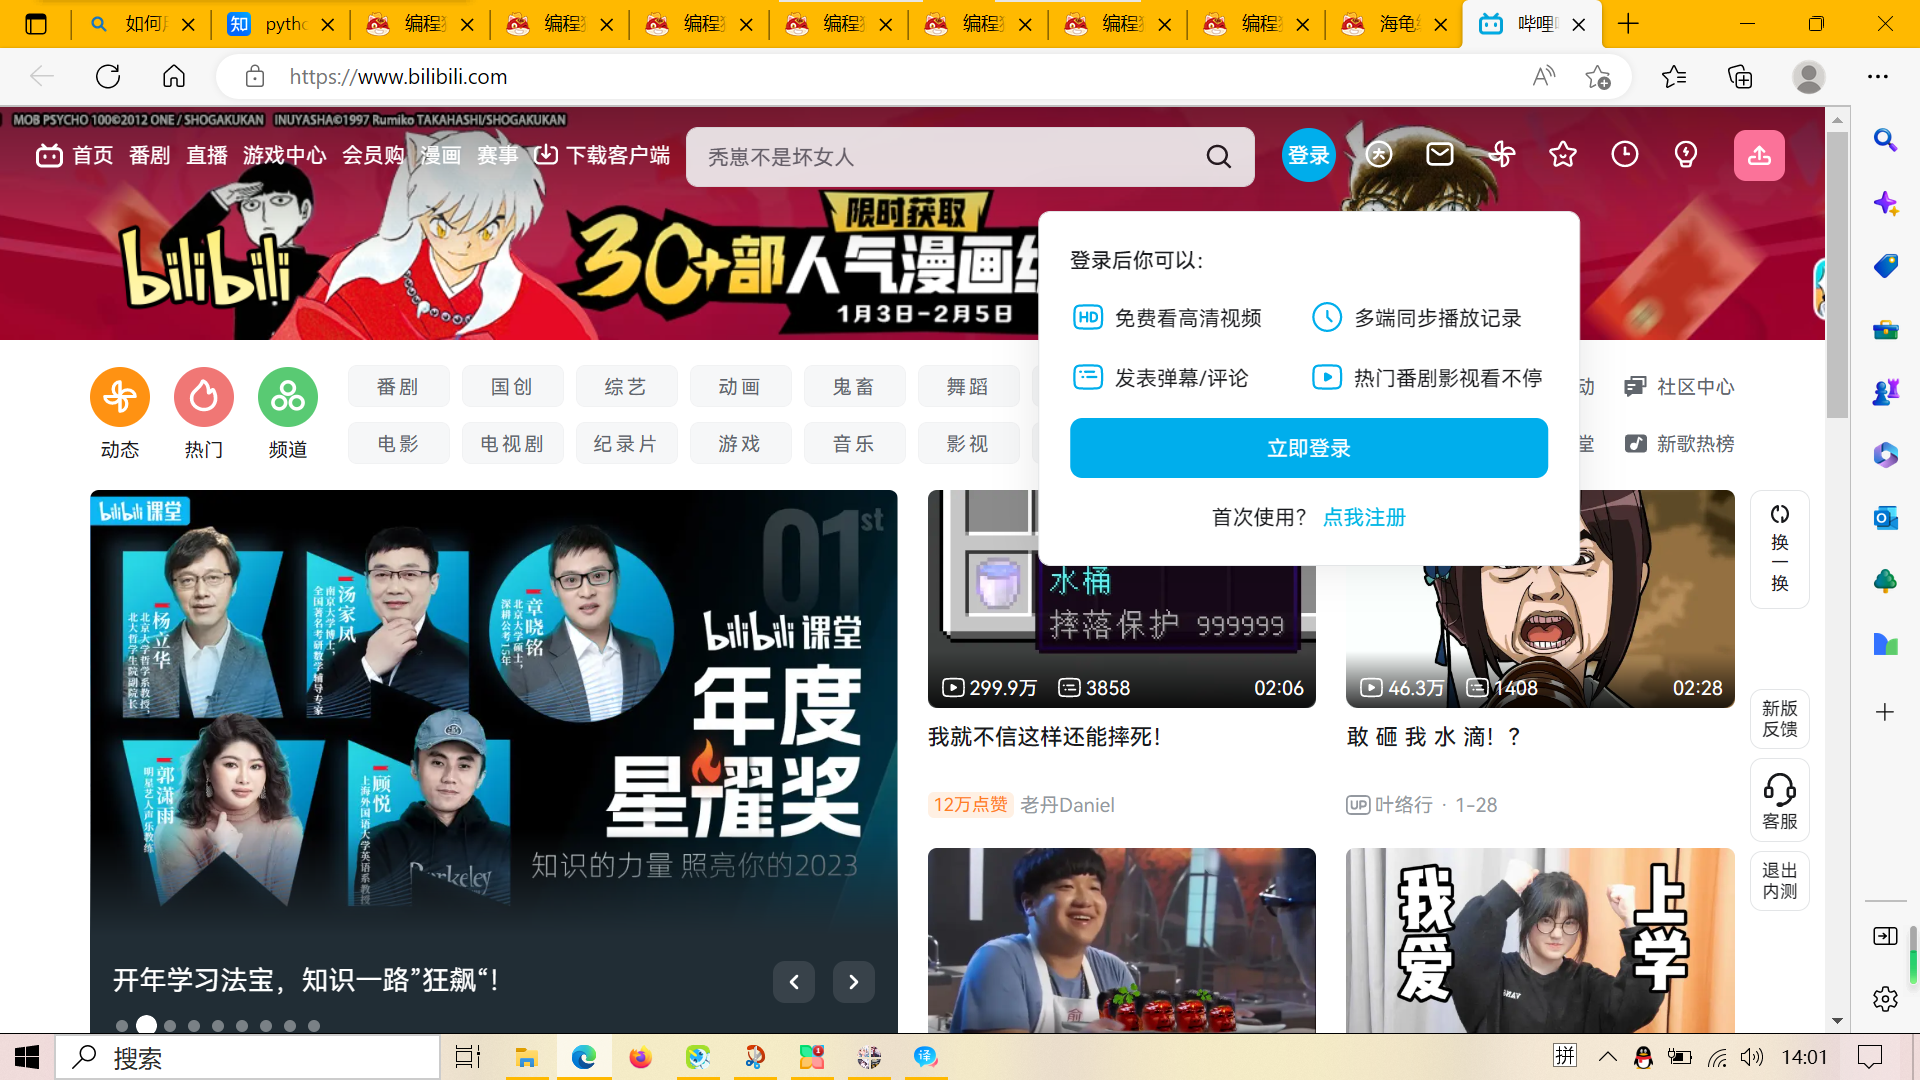Click the 点我注册 link
This screenshot has height=1080, width=1920.
(x=1364, y=517)
